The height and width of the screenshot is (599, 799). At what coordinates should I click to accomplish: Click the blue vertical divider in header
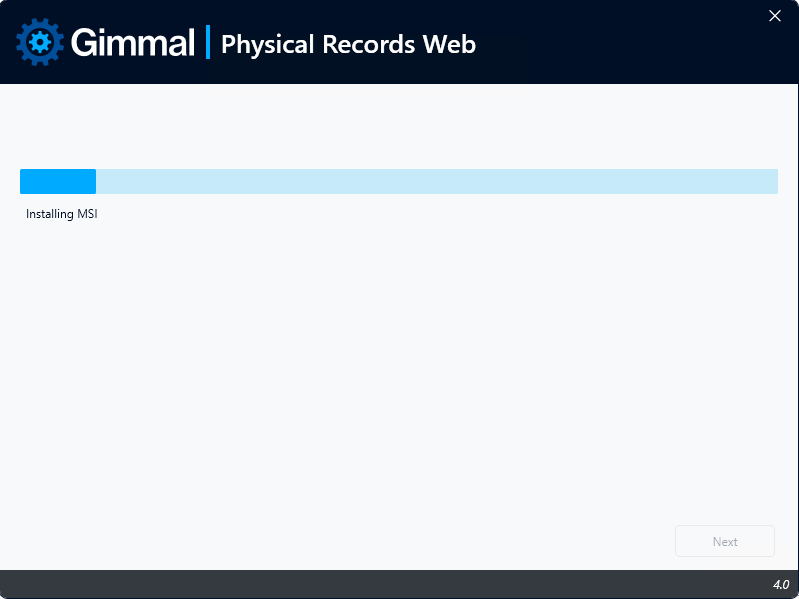click(208, 42)
